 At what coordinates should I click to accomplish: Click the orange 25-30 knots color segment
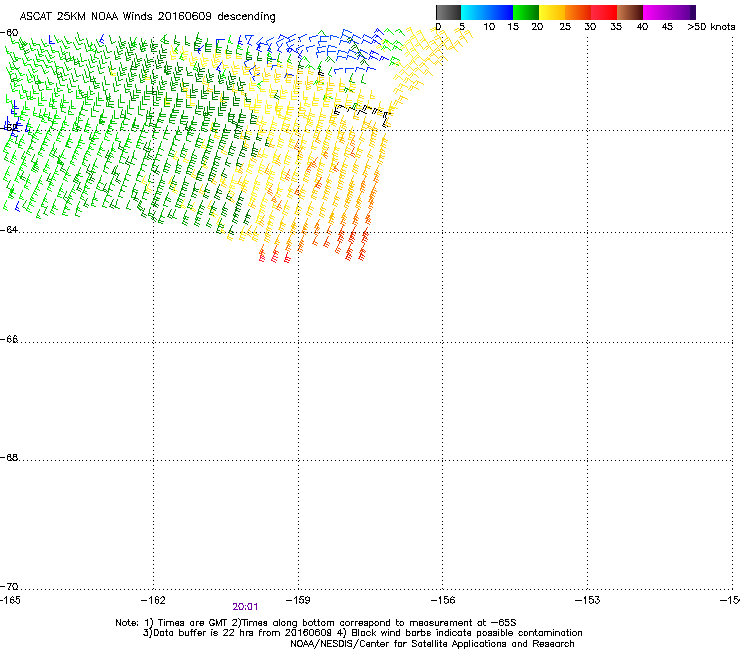578,12
